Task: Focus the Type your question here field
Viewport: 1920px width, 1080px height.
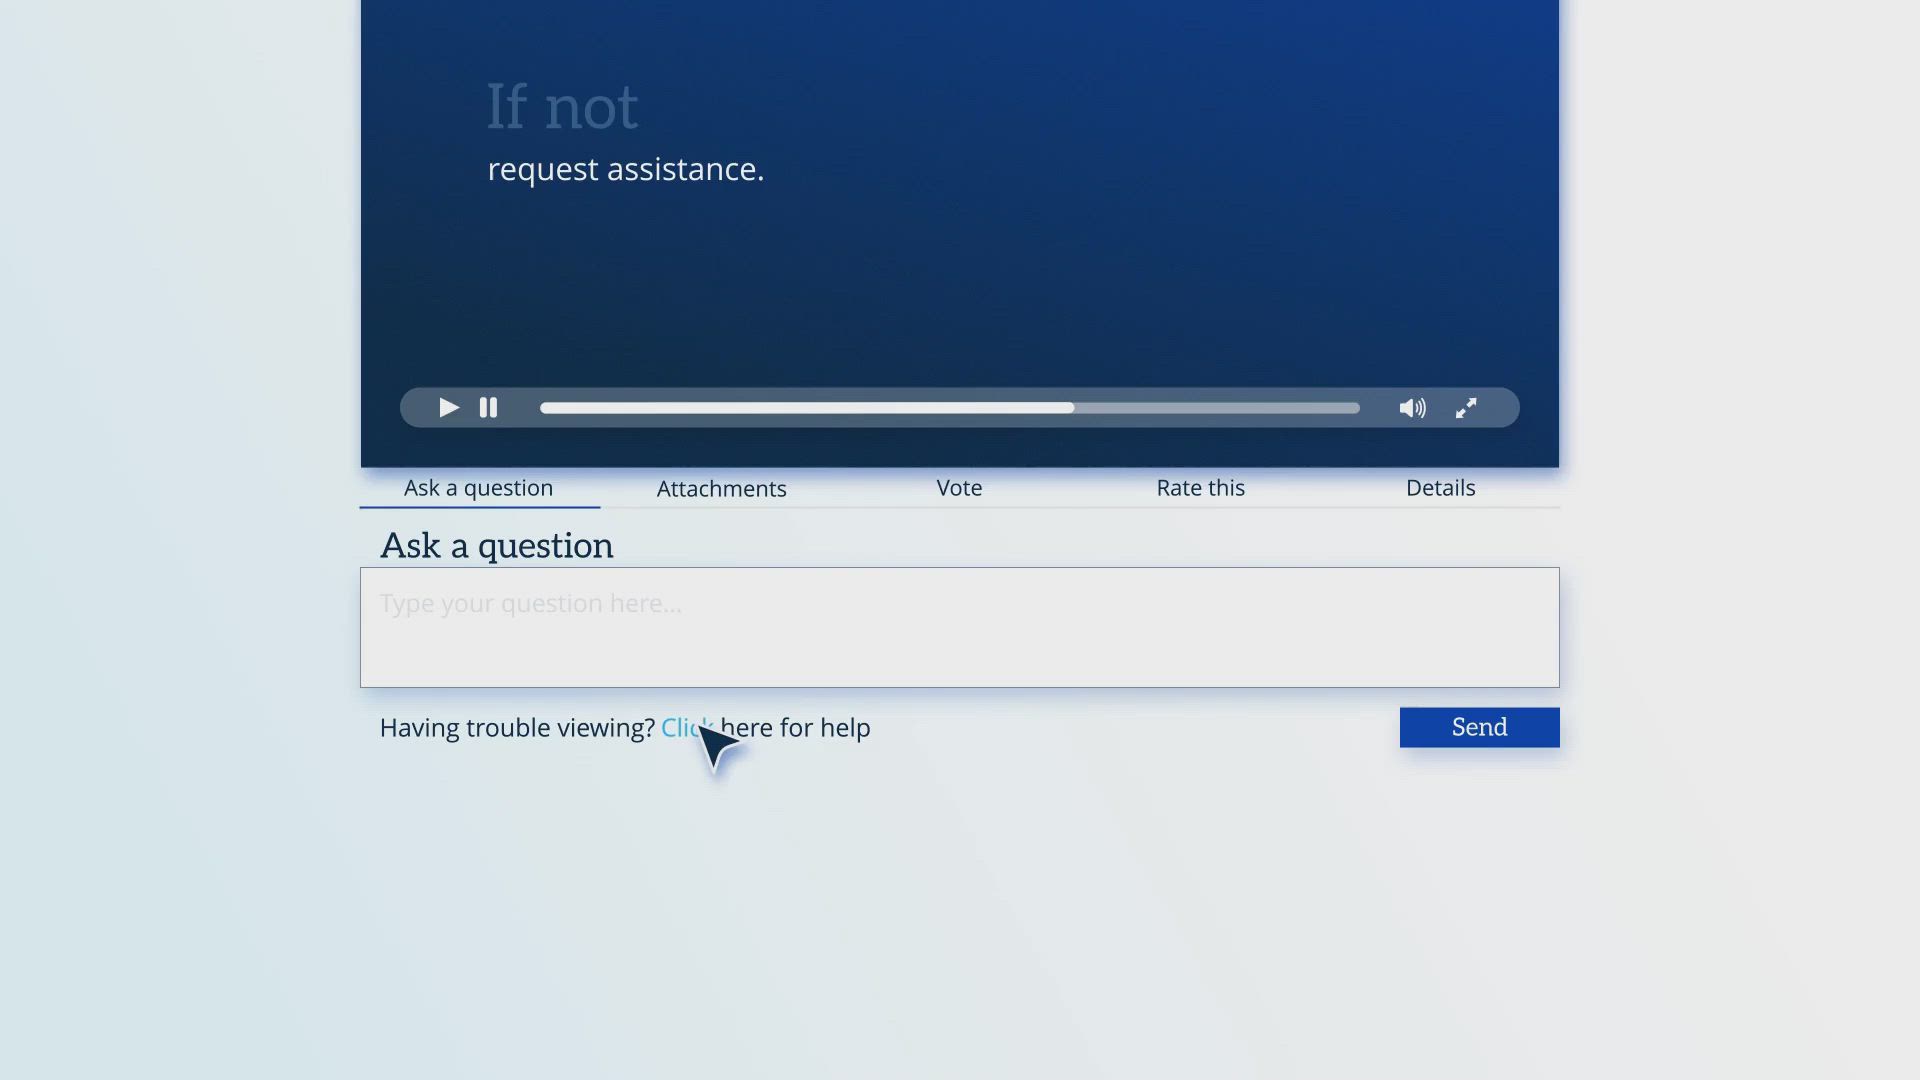Action: point(960,627)
